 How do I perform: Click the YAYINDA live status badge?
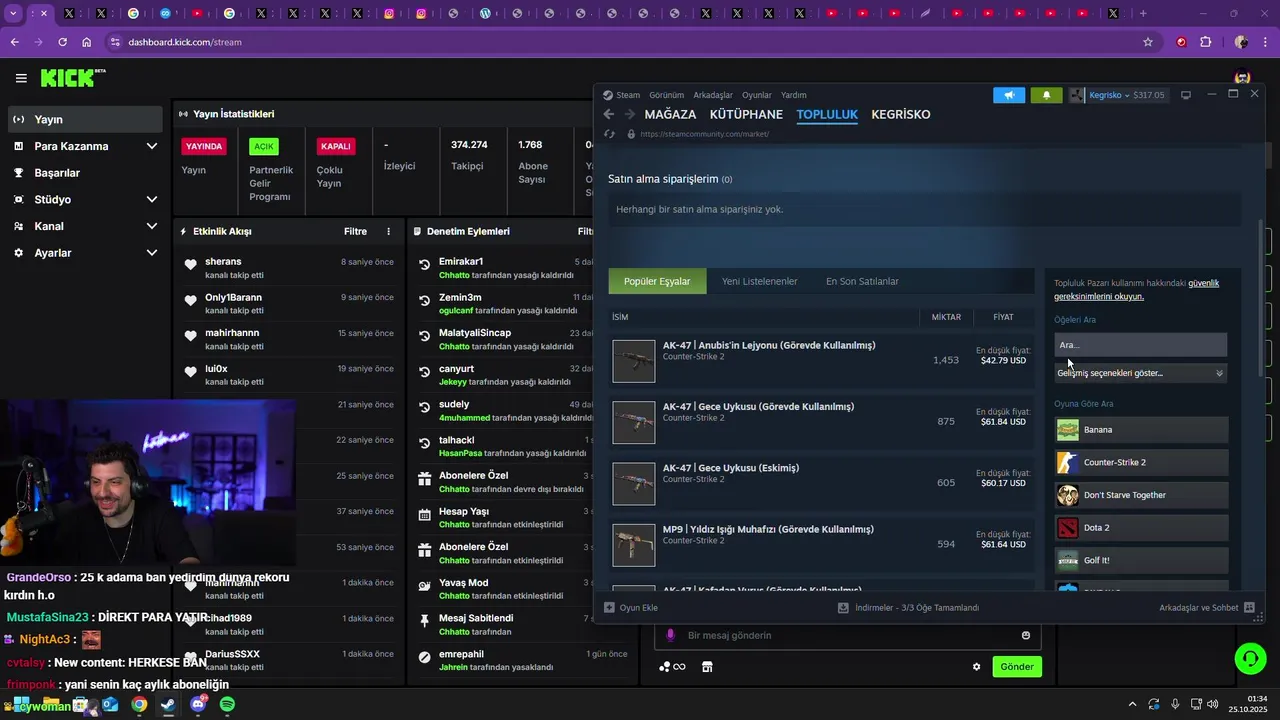pyautogui.click(x=204, y=146)
